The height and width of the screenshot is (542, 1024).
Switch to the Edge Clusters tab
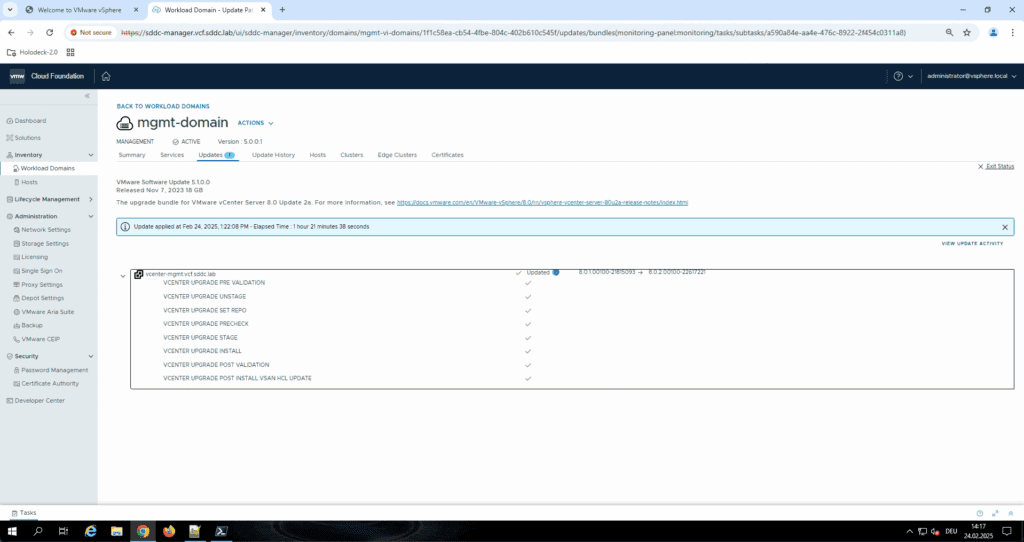pyautogui.click(x=397, y=155)
